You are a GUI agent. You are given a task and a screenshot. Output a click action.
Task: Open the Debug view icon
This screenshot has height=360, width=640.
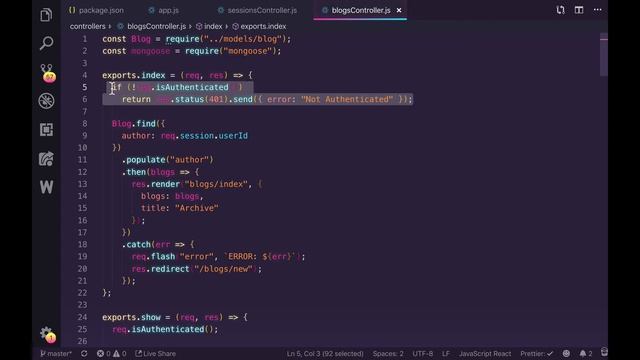(46, 101)
